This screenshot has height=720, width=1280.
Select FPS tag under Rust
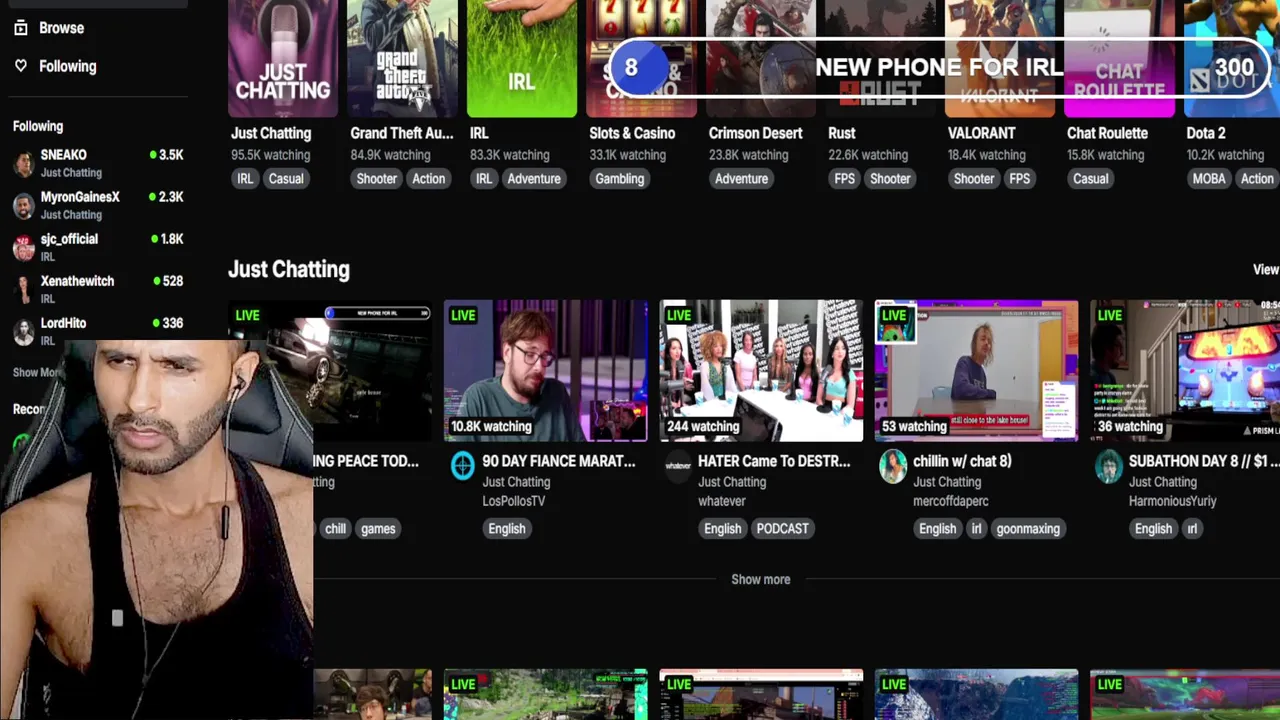pos(845,179)
